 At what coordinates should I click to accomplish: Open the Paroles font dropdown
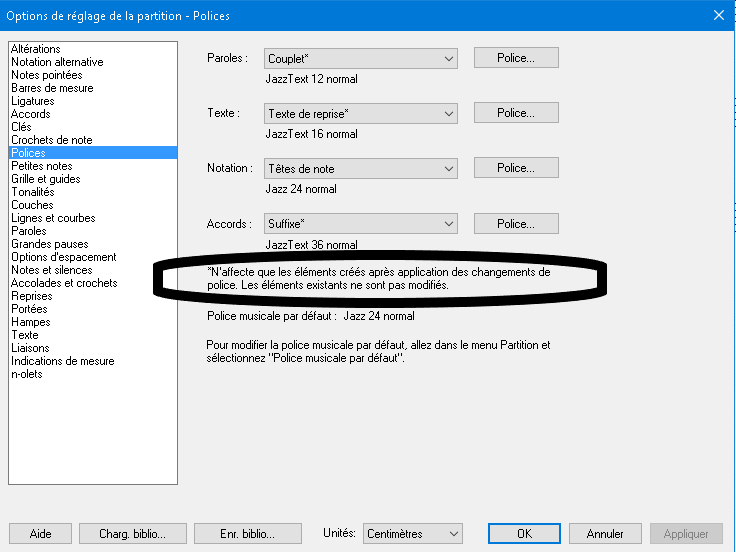pyautogui.click(x=360, y=59)
